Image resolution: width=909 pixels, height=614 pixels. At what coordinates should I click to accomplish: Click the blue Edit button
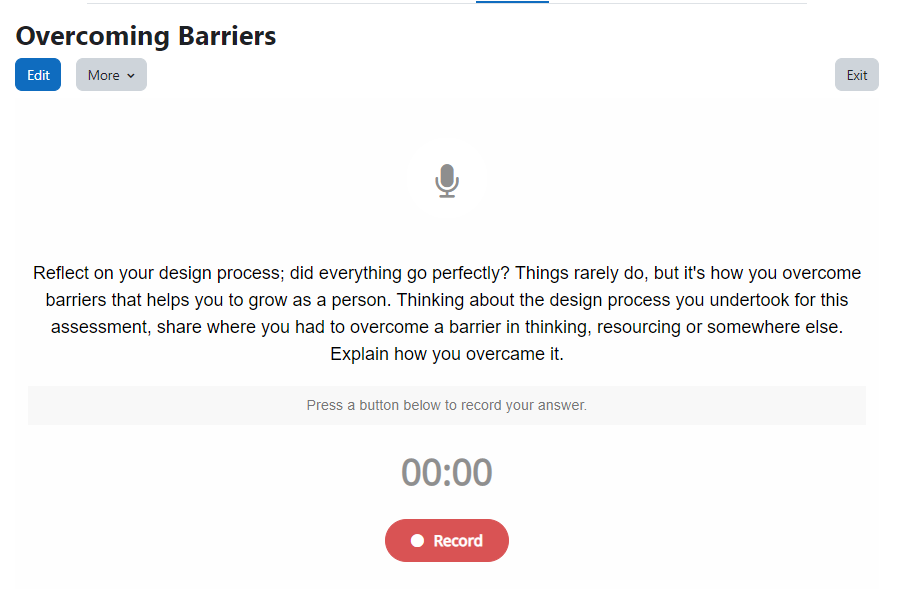(x=38, y=75)
